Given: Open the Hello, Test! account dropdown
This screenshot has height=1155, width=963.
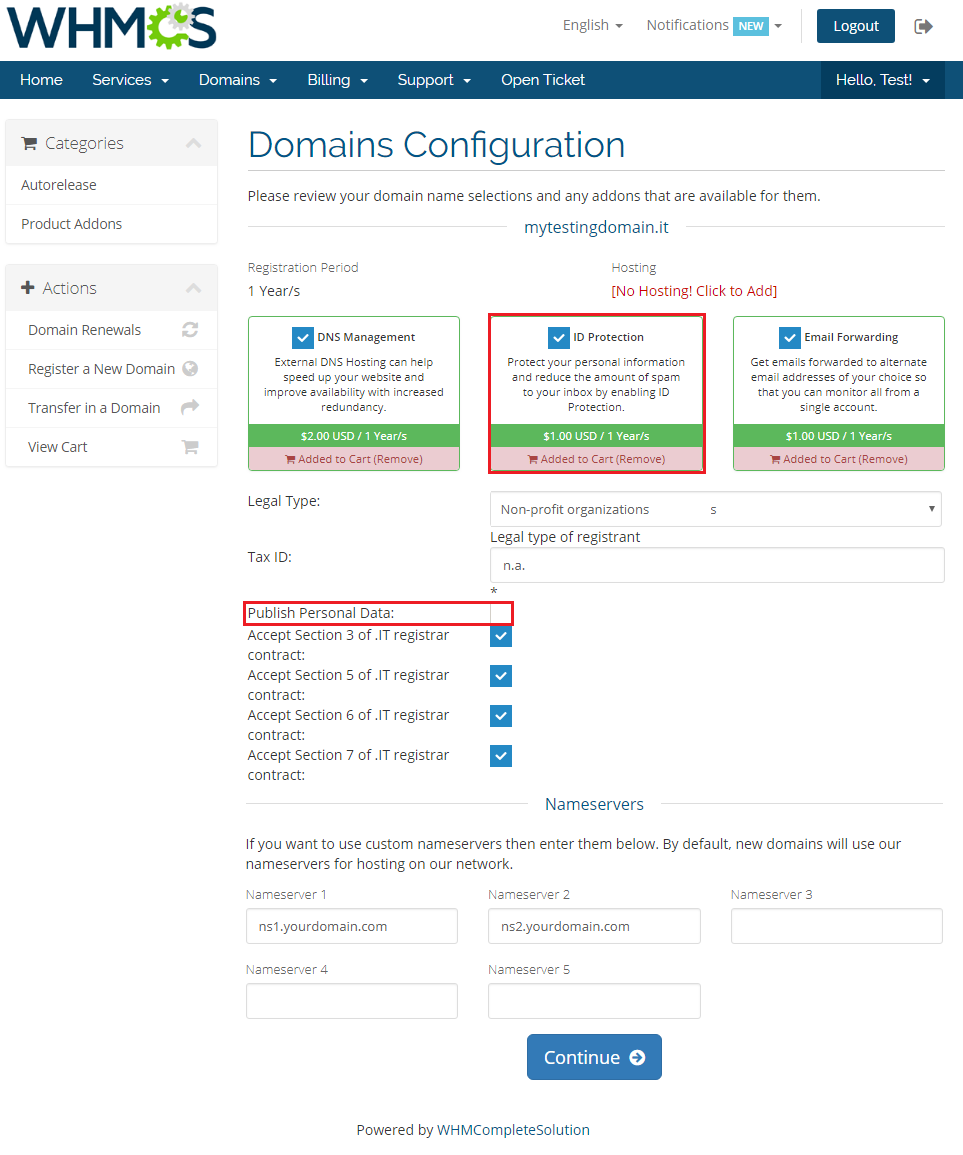Looking at the screenshot, I should (x=883, y=80).
